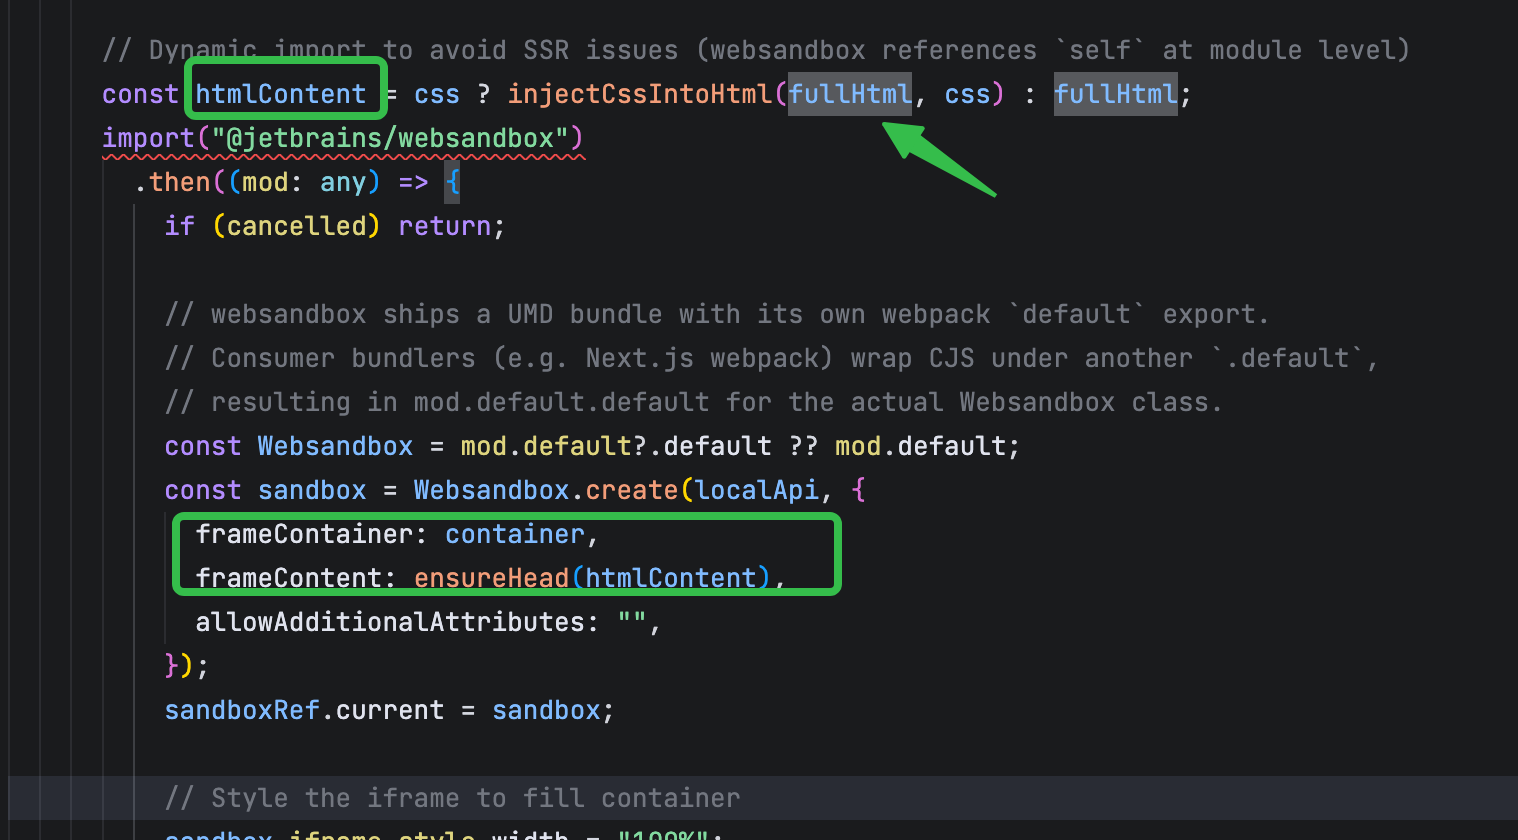This screenshot has height=840, width=1518.
Task: Click the empty string value after allowAdditionalAttributes
Action: point(632,622)
